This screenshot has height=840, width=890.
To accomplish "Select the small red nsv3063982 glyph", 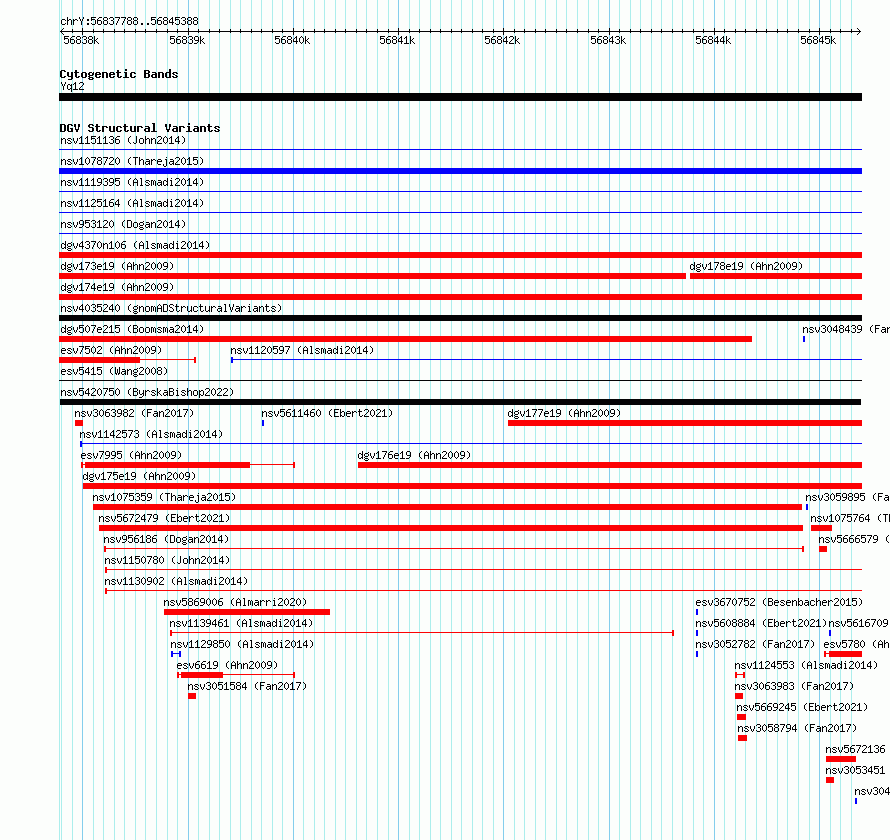I will point(79,423).
